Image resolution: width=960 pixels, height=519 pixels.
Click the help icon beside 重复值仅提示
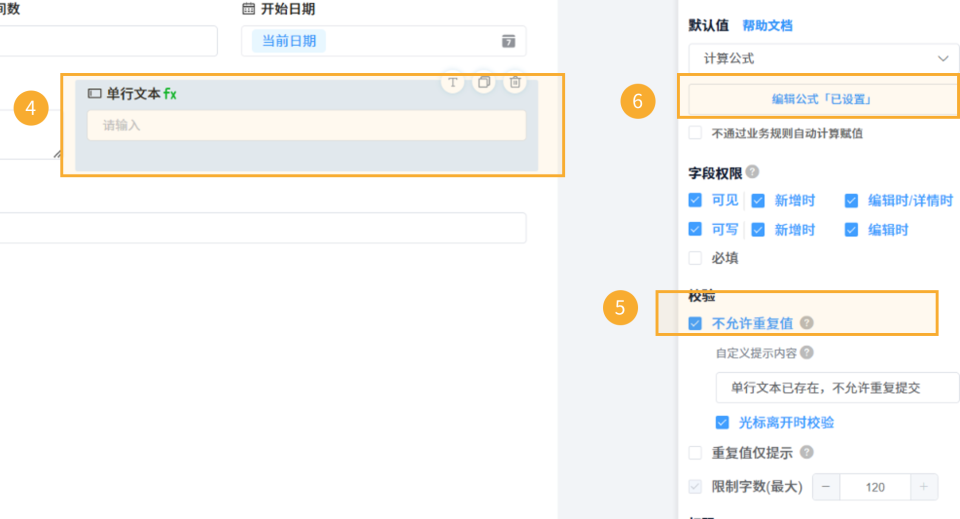[807, 452]
